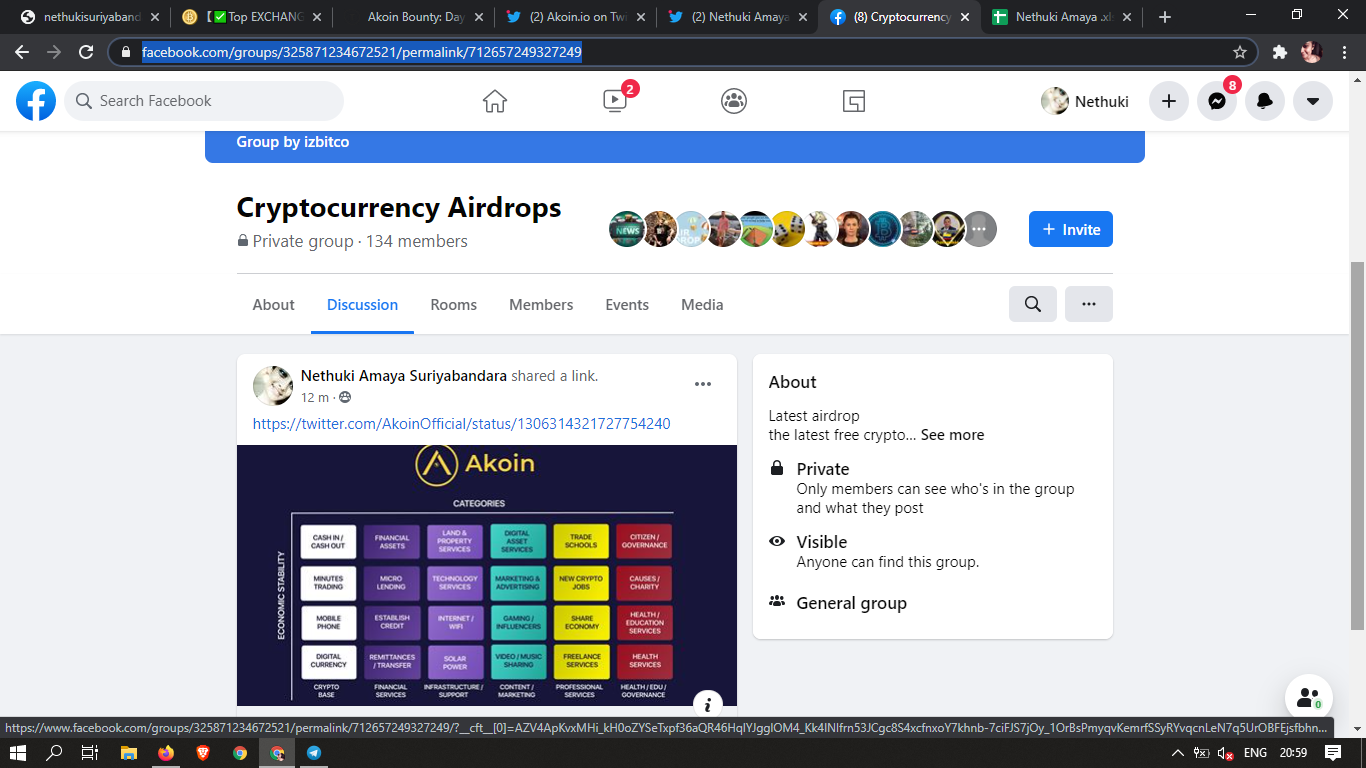This screenshot has height=768, width=1366.
Task: Show more members via grey ellipsis avatar
Action: pos(979,229)
